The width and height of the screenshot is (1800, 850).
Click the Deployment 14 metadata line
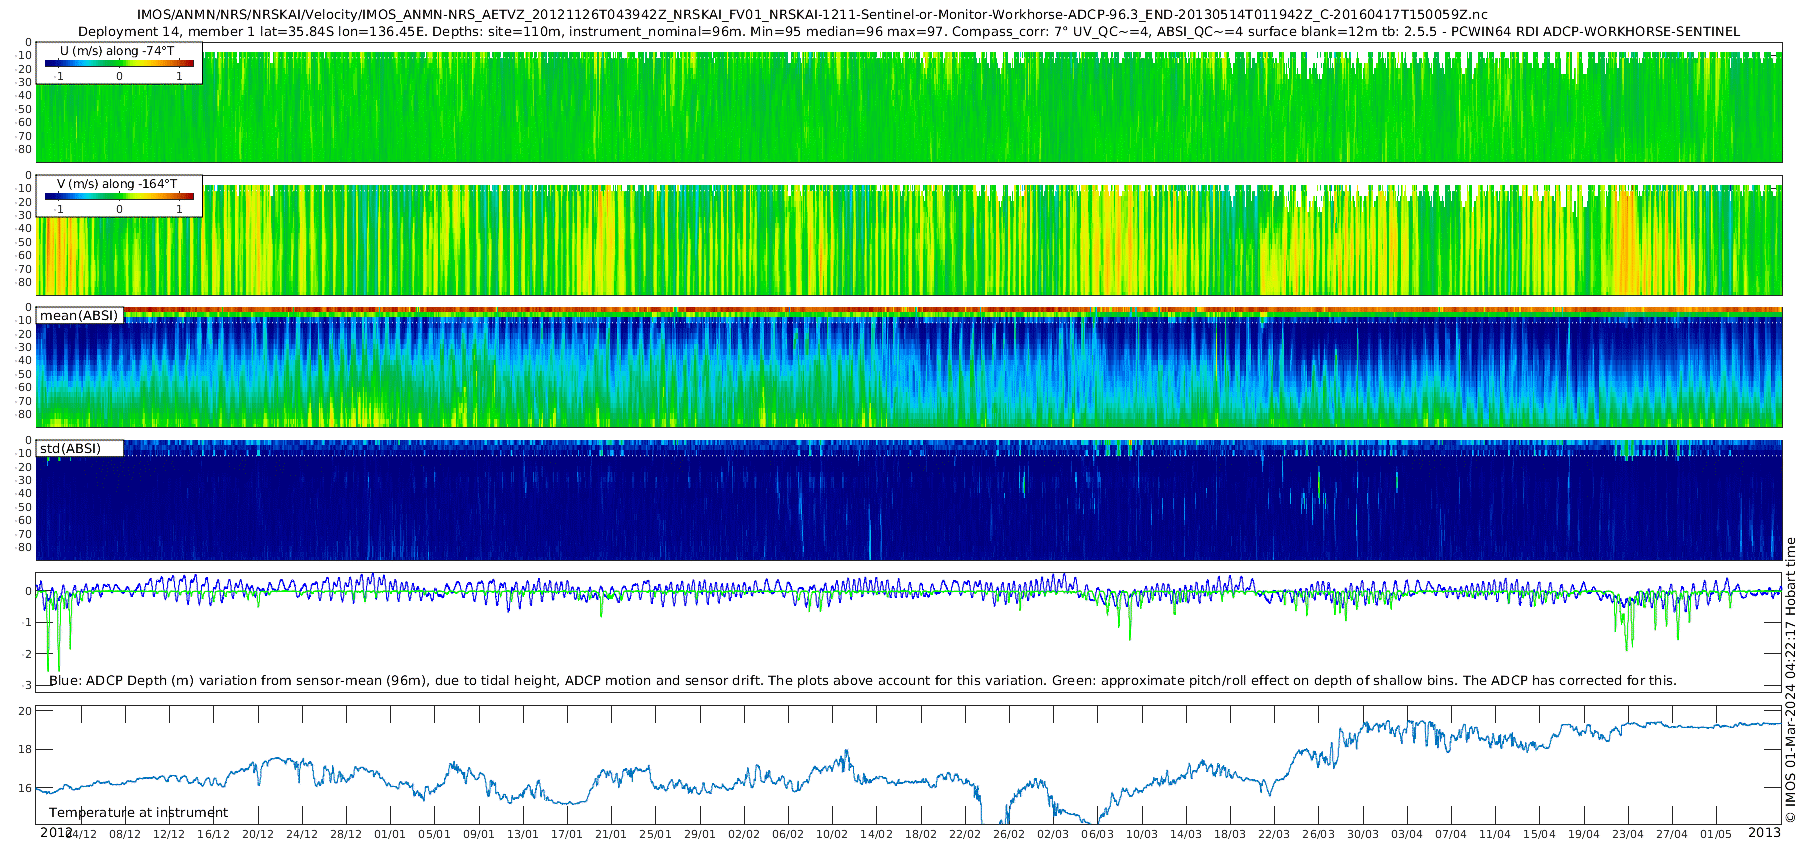click(x=908, y=32)
